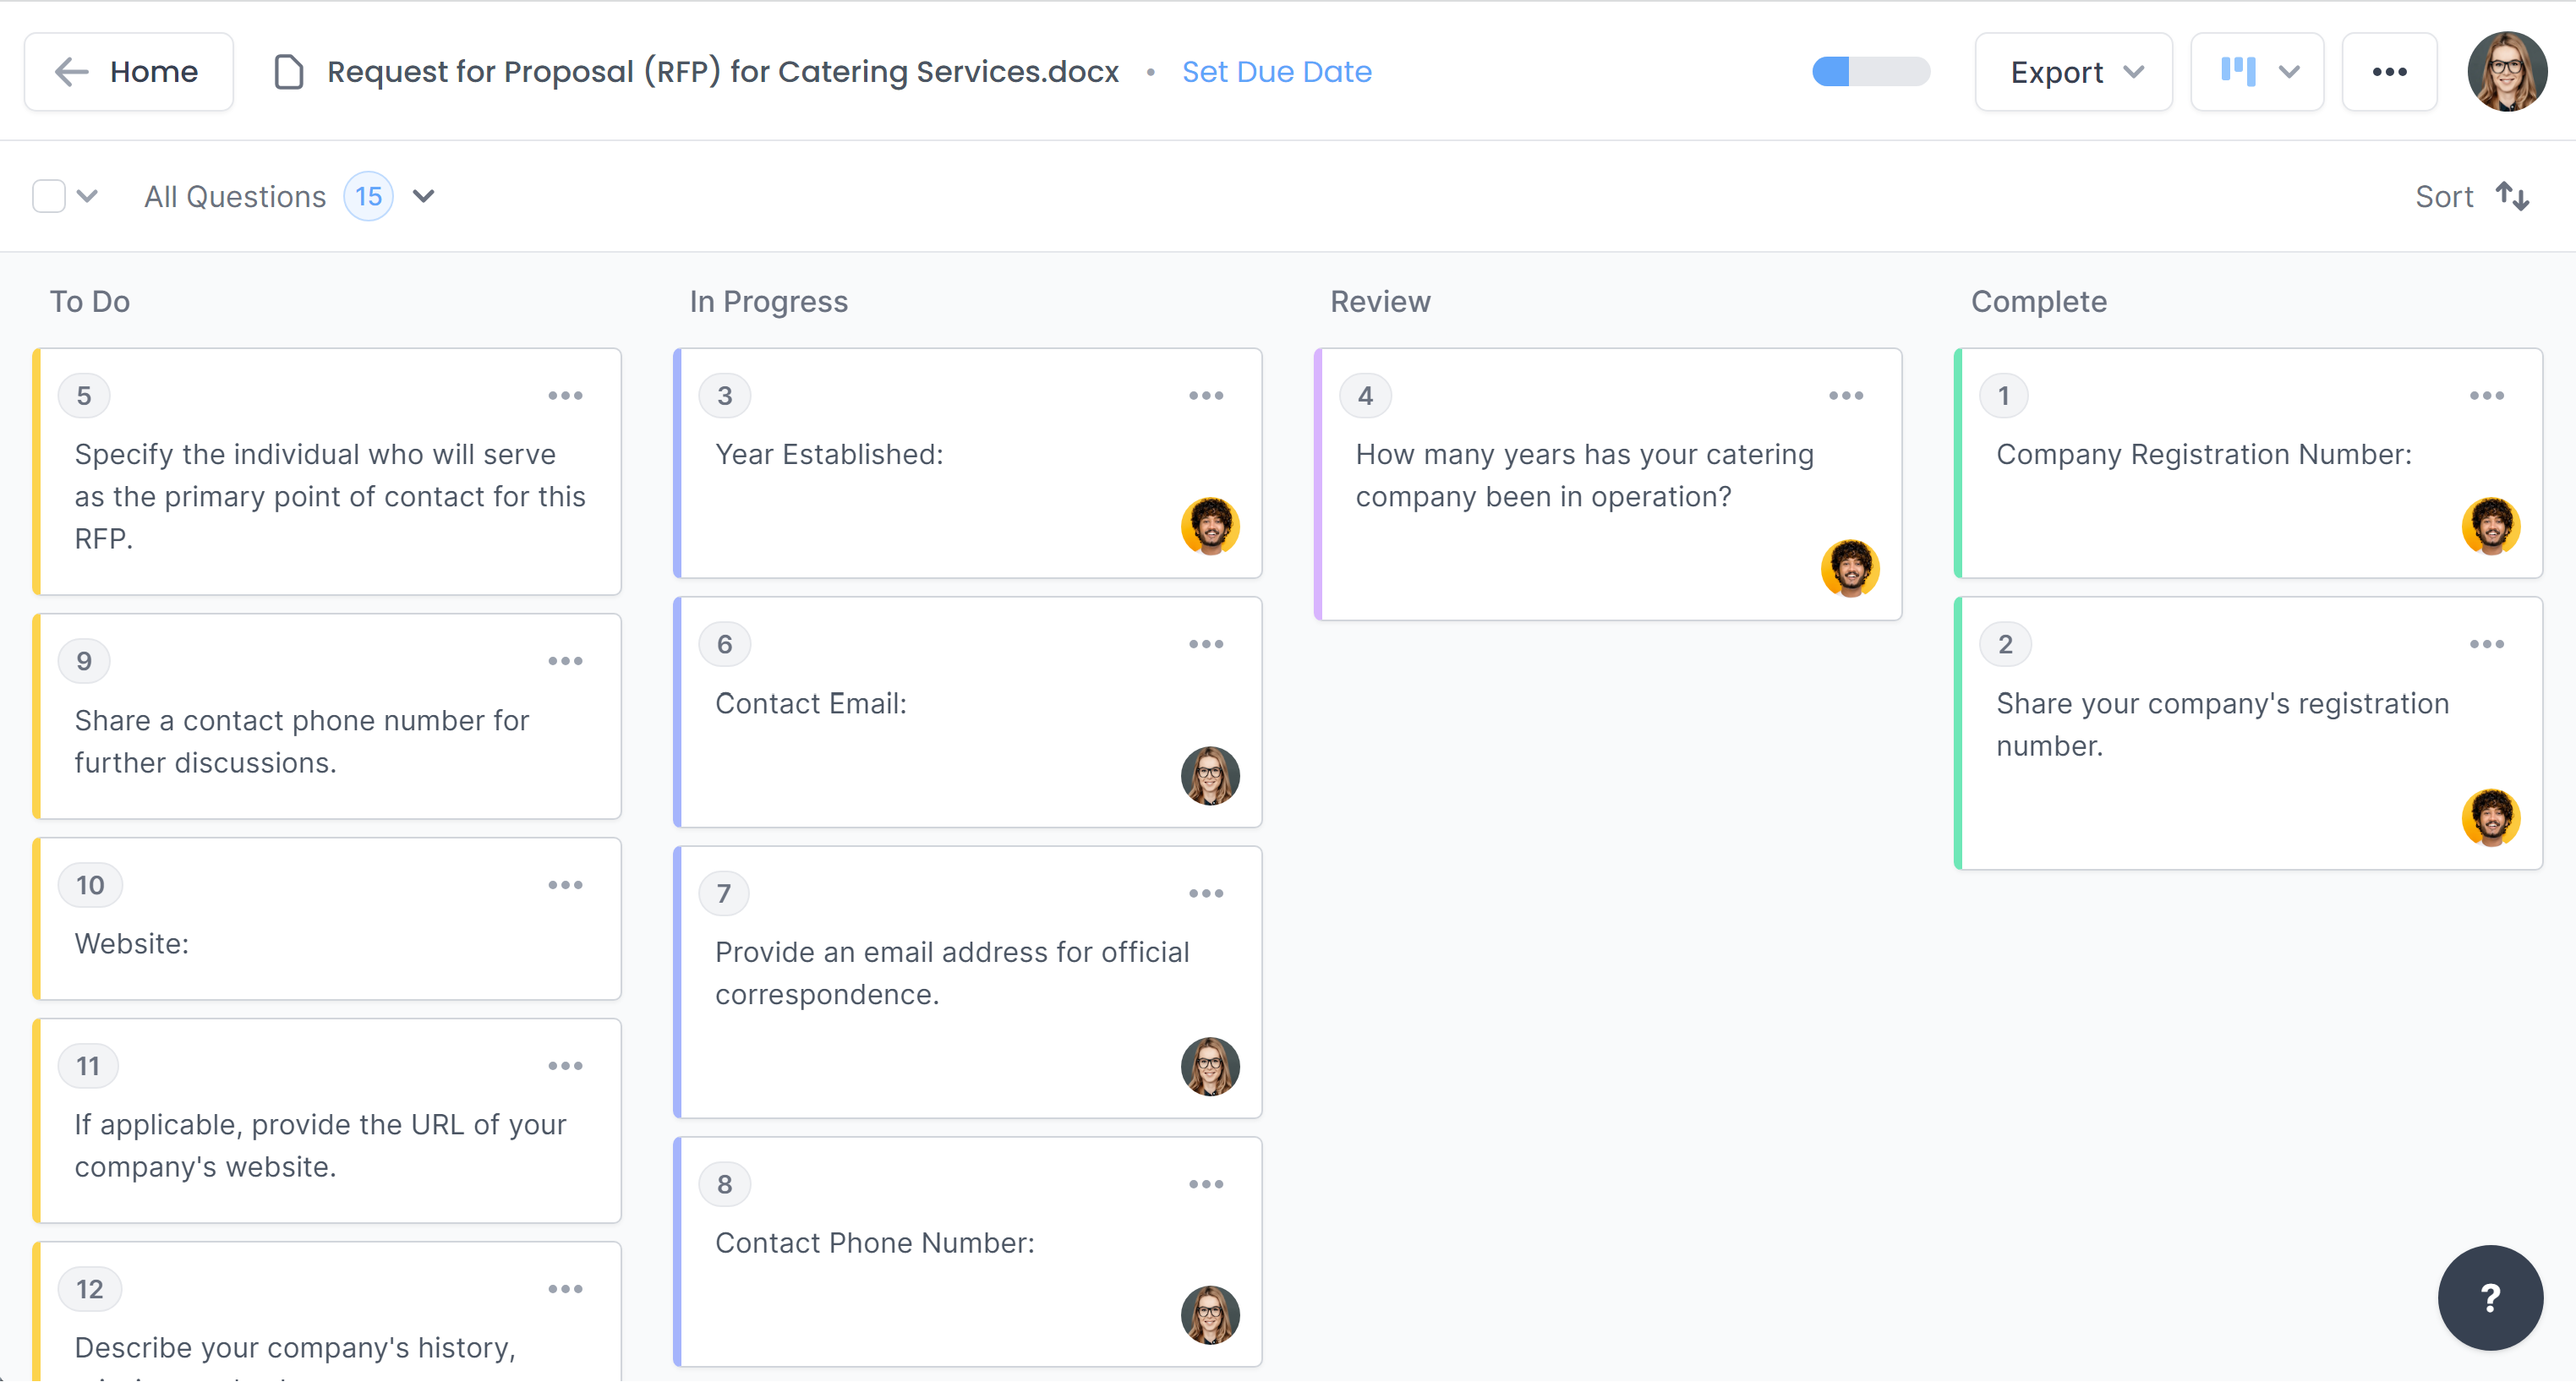Click the Set Due Date link
This screenshot has width=2576, height=1382.
coord(1276,72)
